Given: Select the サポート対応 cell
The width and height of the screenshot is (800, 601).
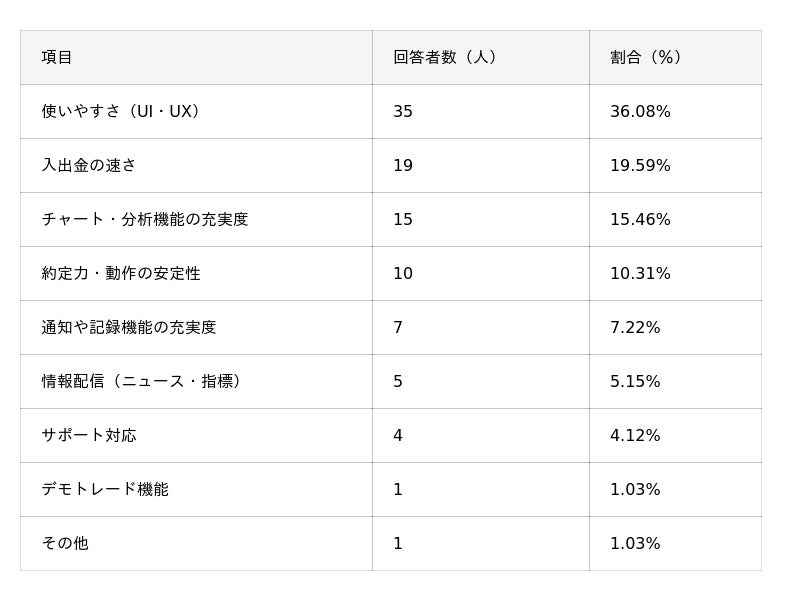Looking at the screenshot, I should coord(89,435).
